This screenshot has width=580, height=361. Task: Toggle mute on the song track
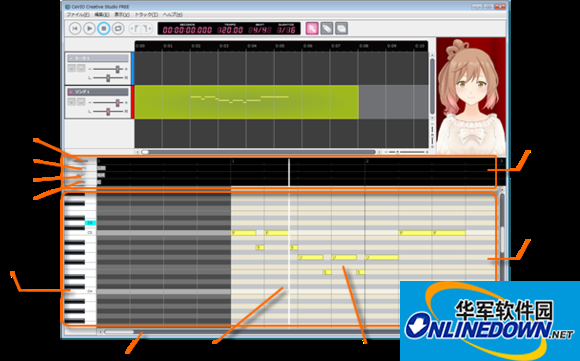(72, 102)
